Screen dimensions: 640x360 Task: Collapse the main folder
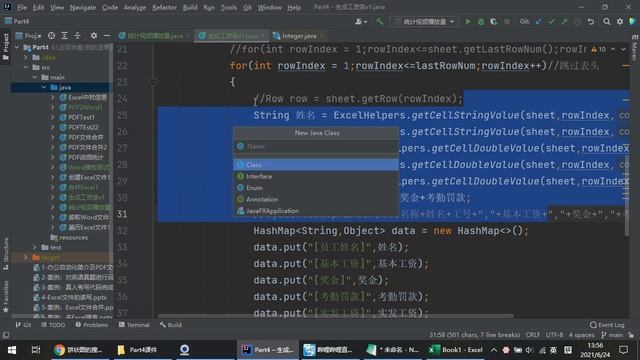pos(35,77)
